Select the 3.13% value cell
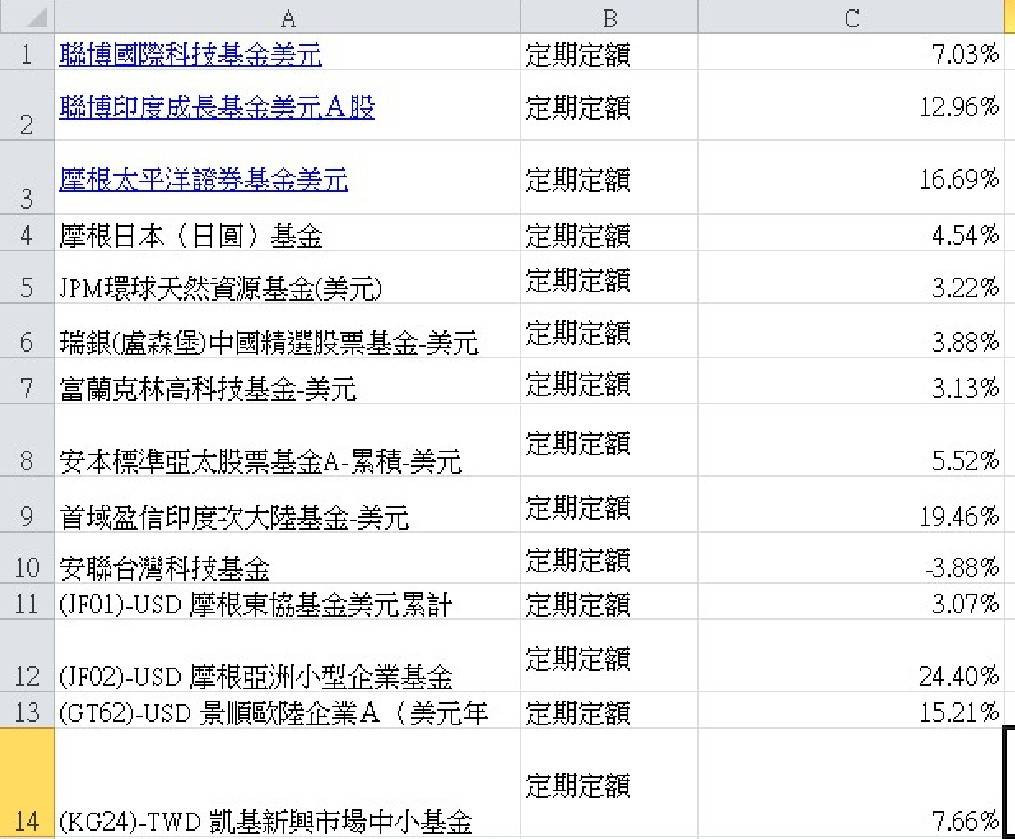Image resolution: width=1015 pixels, height=839 pixels. click(x=851, y=381)
